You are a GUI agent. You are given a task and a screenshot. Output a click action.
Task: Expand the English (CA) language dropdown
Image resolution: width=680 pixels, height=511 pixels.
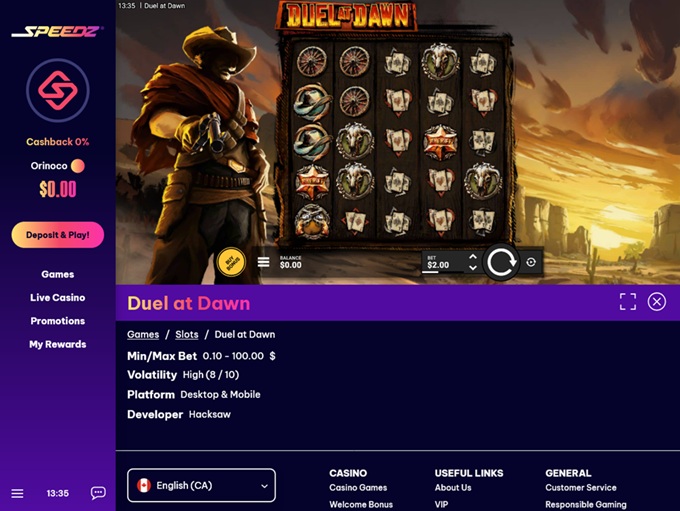[201, 485]
